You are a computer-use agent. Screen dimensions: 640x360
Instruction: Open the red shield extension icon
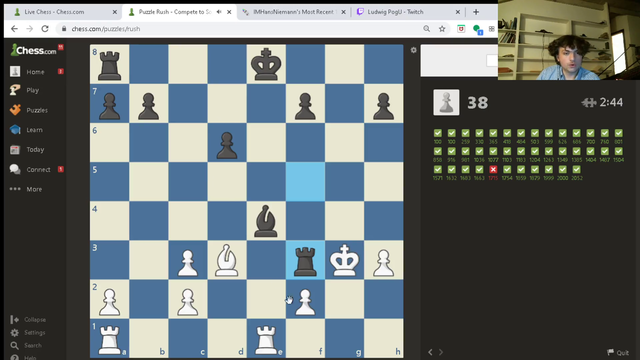point(461,29)
